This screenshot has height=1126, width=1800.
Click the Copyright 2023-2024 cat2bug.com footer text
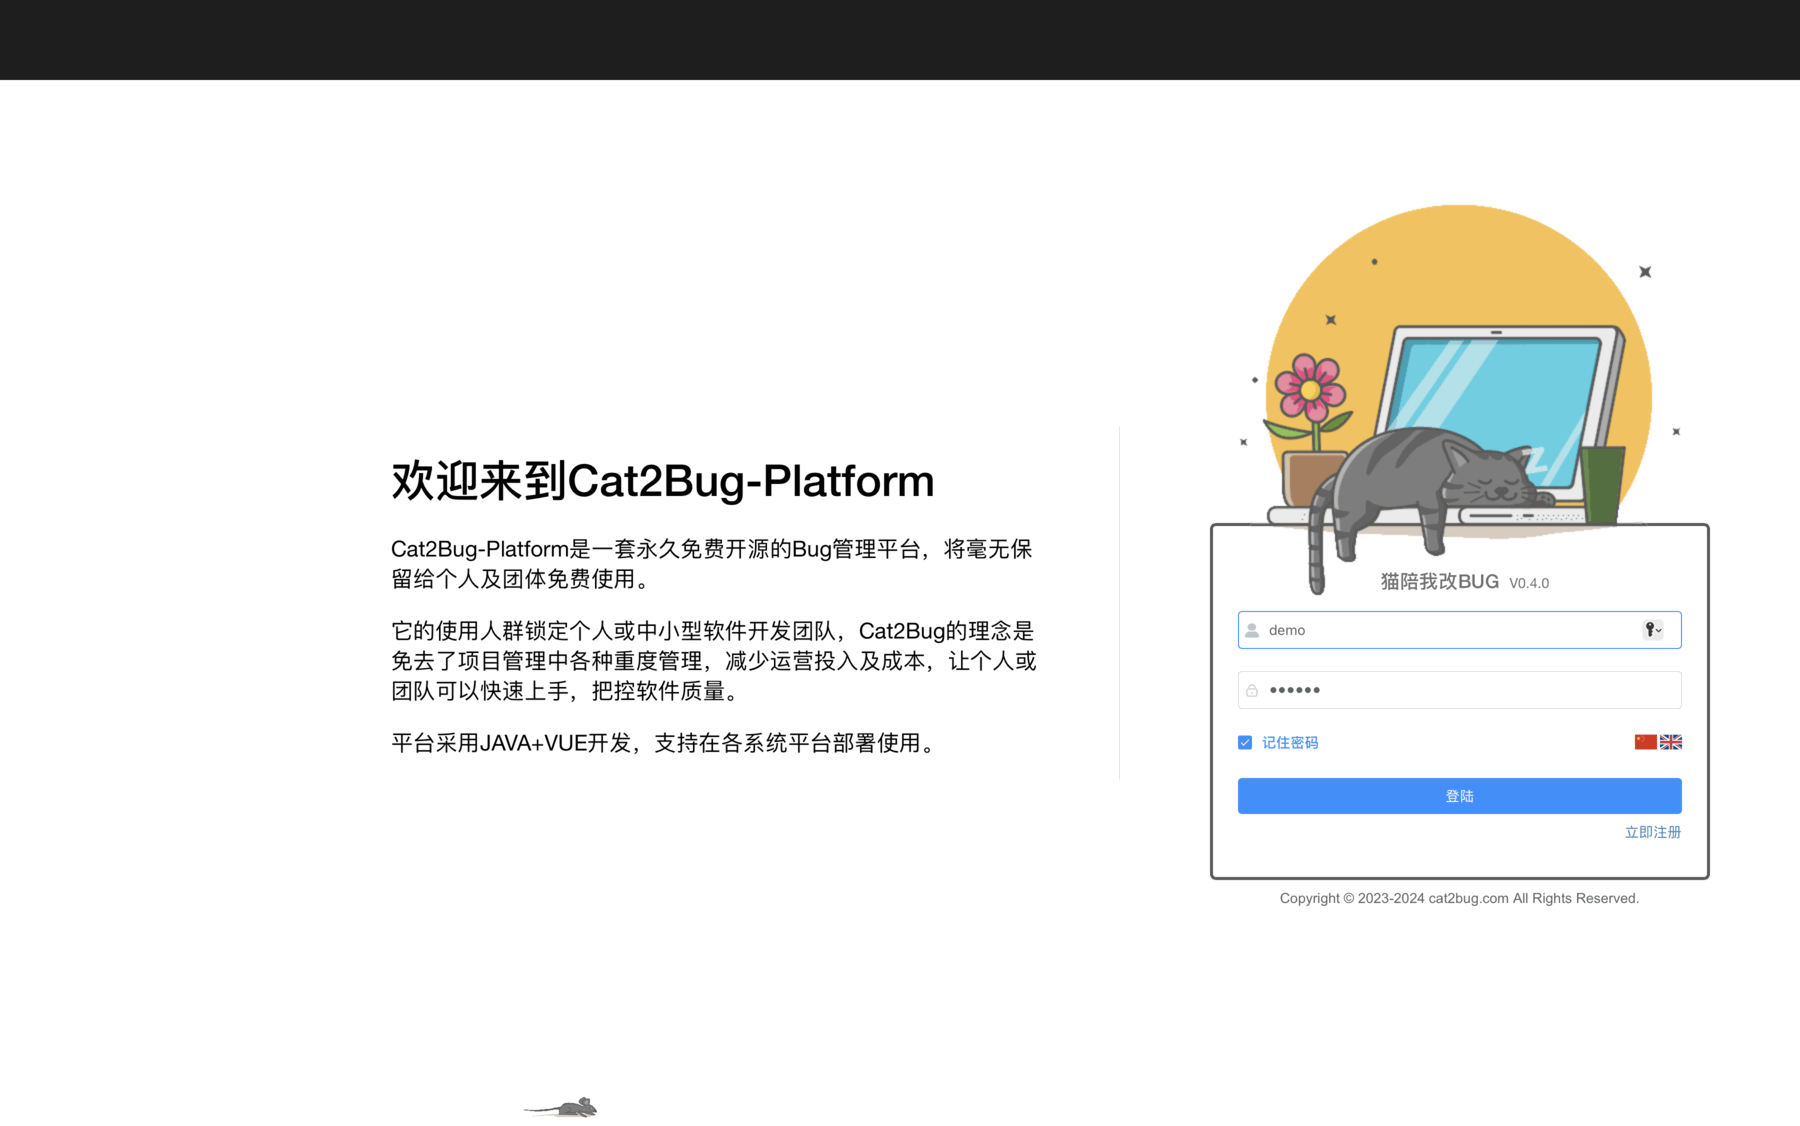[x=1459, y=898]
